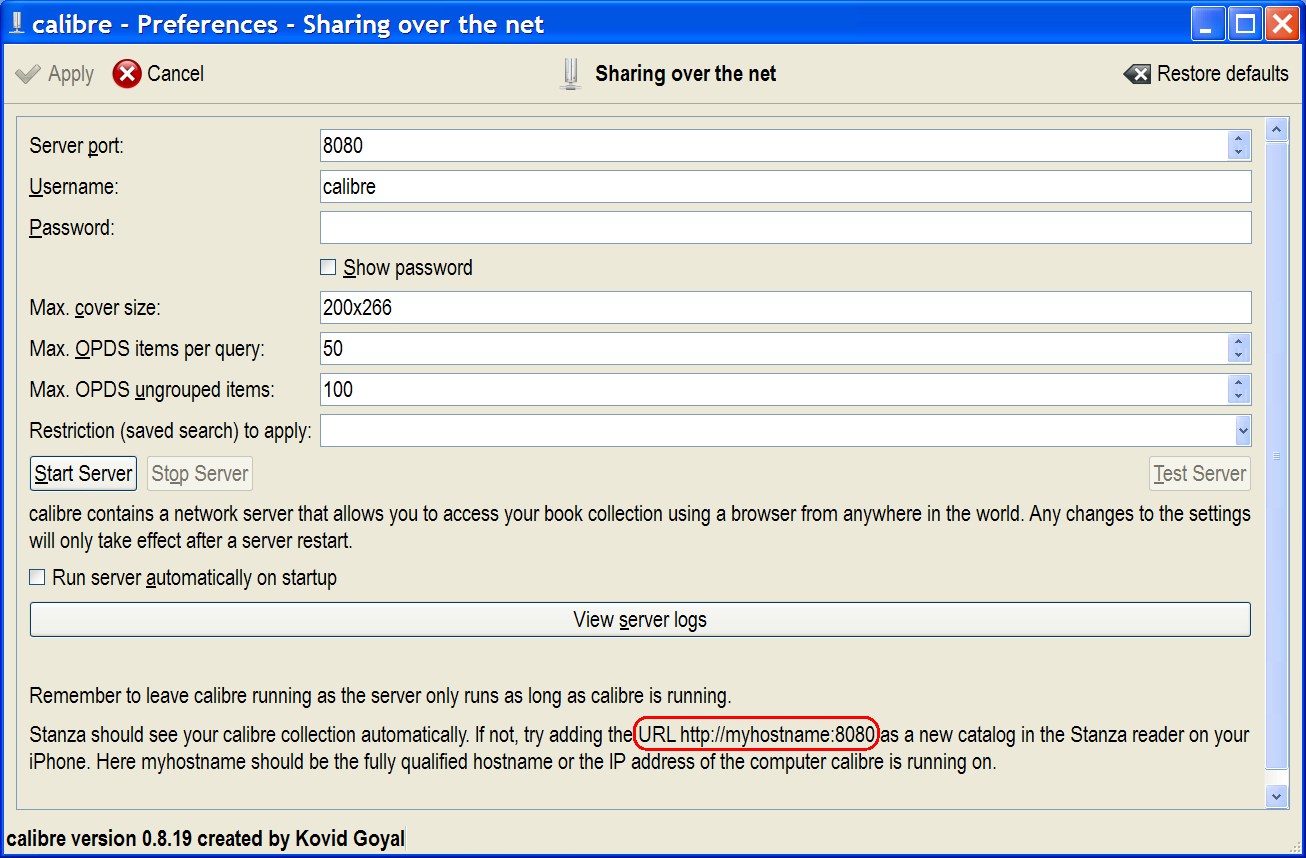This screenshot has height=858, width=1306.
Task: Decrease the Server port value with down arrow
Action: point(1239,153)
